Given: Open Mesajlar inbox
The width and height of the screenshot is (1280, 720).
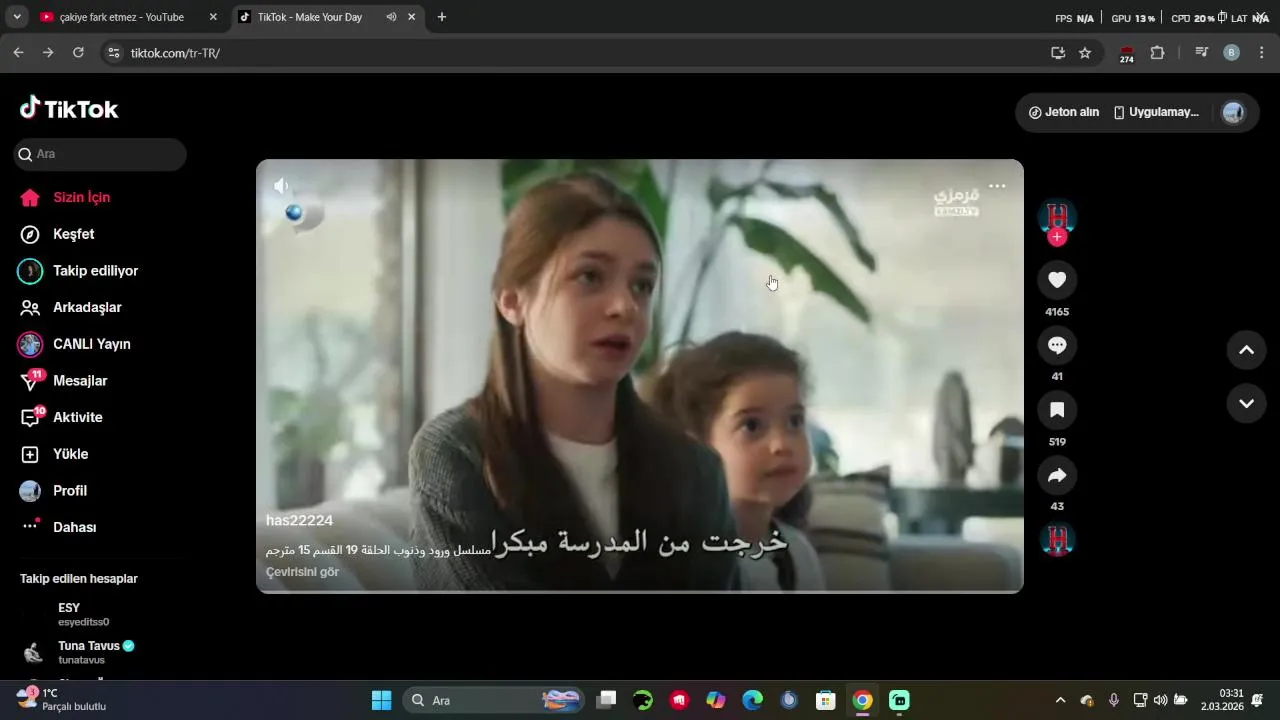Looking at the screenshot, I should point(80,381).
